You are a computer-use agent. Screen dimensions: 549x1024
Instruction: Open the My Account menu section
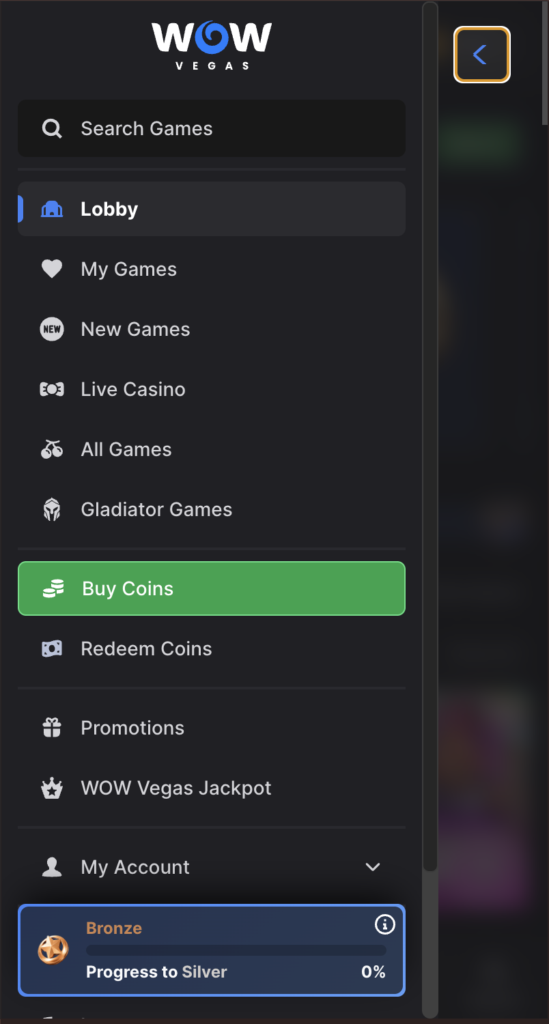click(x=212, y=867)
